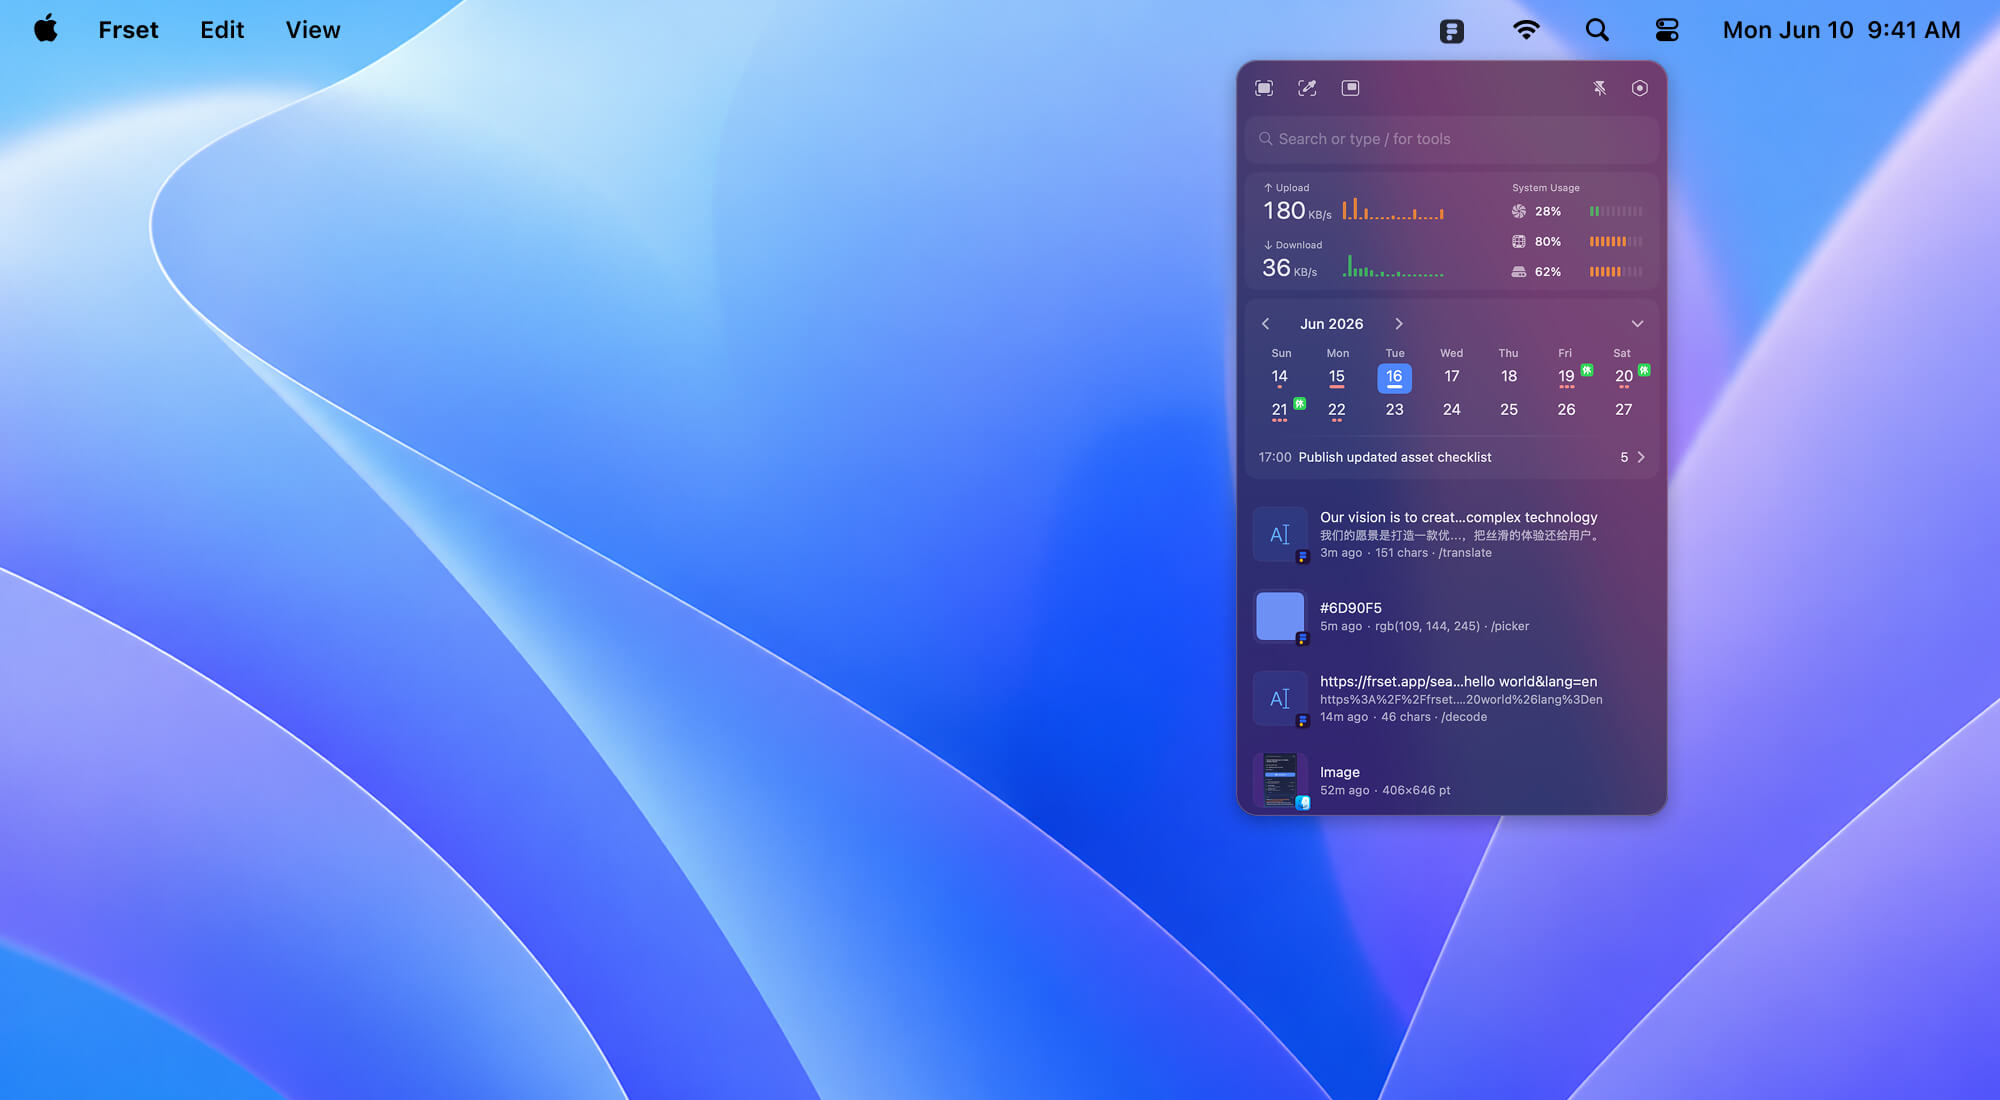Image resolution: width=2000 pixels, height=1100 pixels.
Task: Select June 15 in calendar
Action: pyautogui.click(x=1337, y=377)
